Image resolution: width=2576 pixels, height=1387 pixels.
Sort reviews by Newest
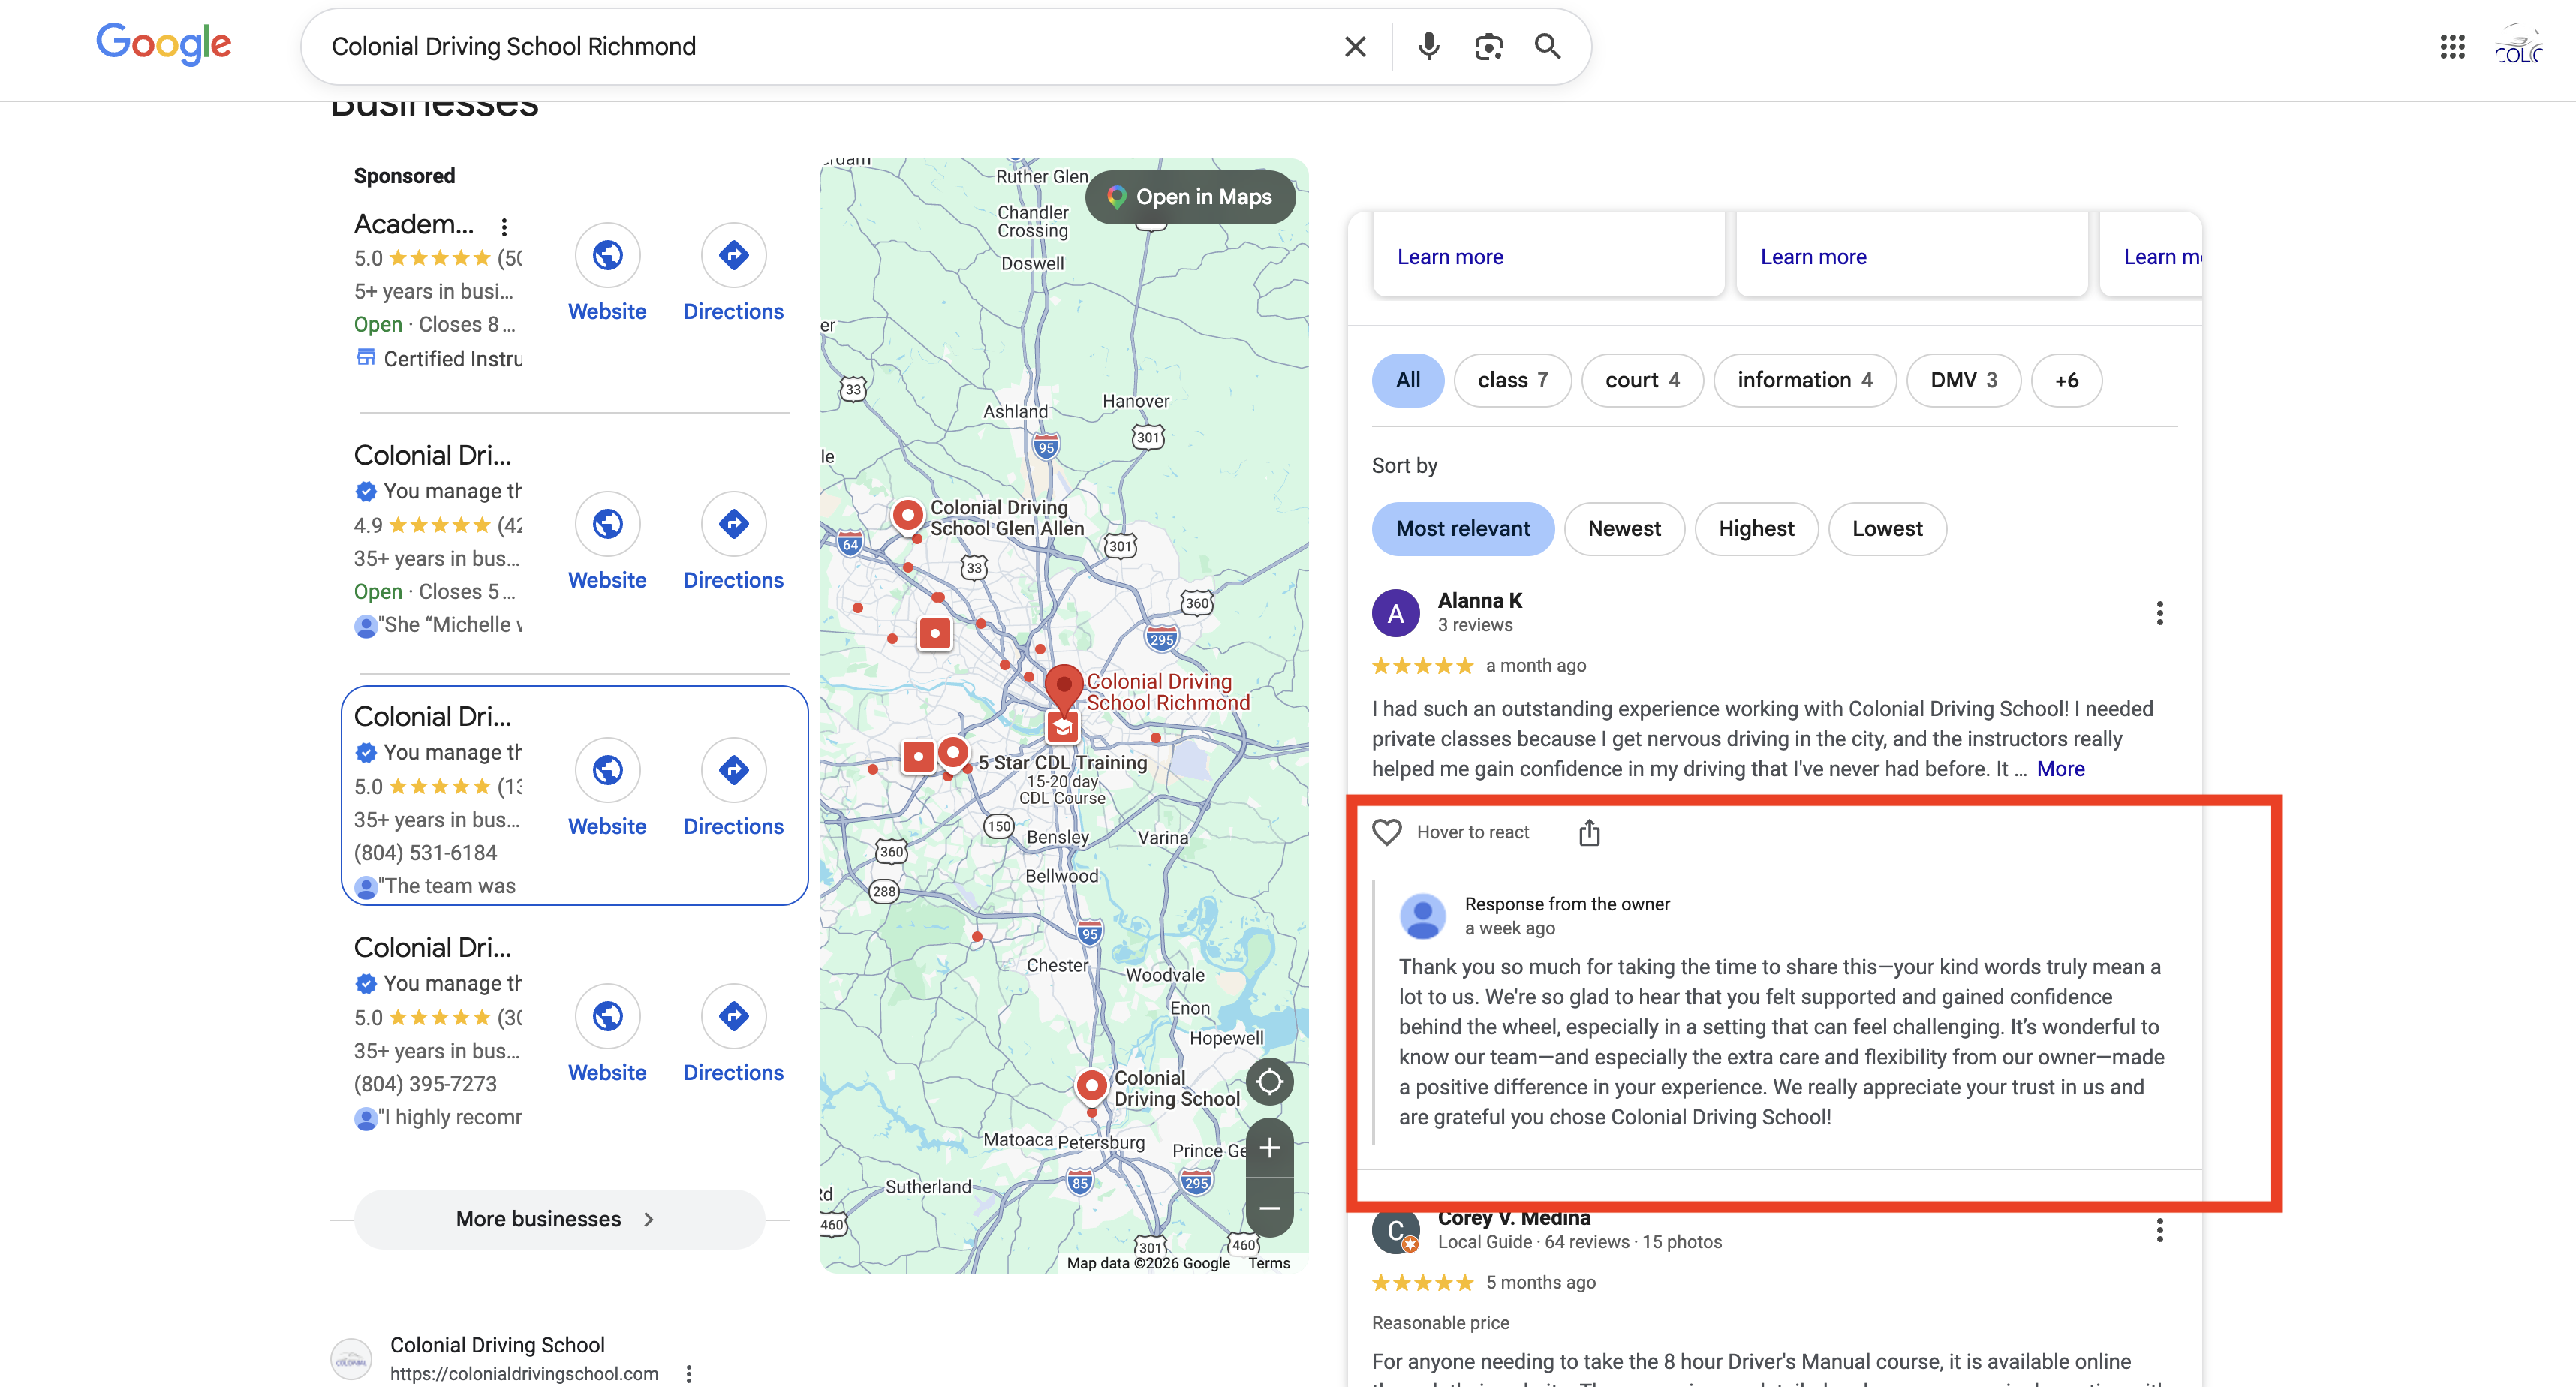point(1624,529)
